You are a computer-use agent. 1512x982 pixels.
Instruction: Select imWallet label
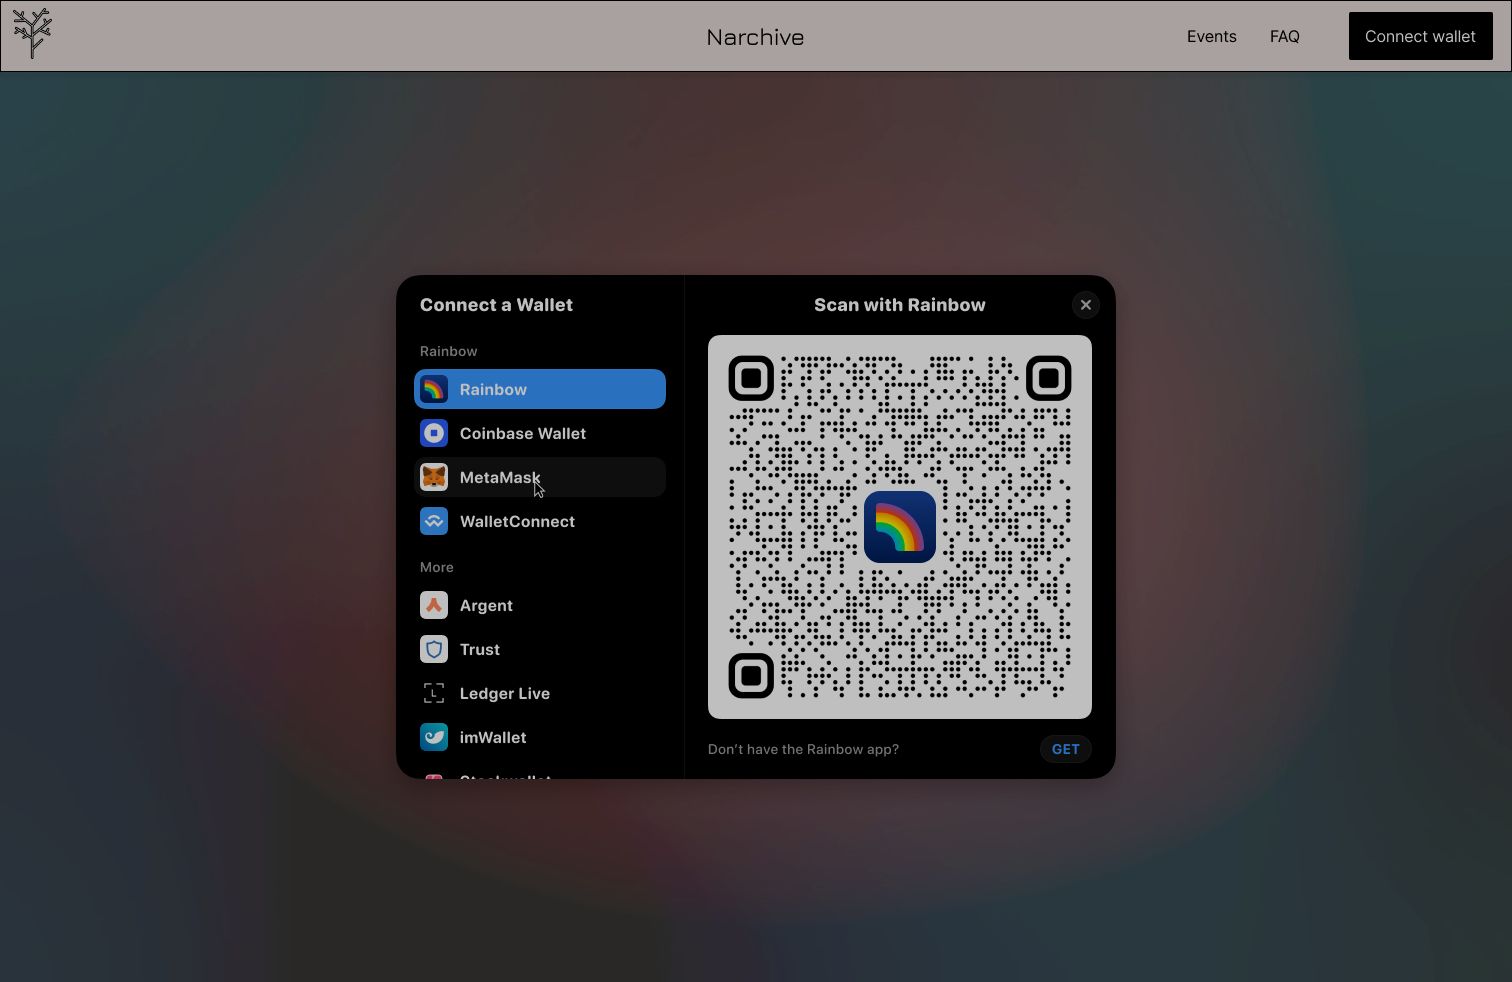493,738
